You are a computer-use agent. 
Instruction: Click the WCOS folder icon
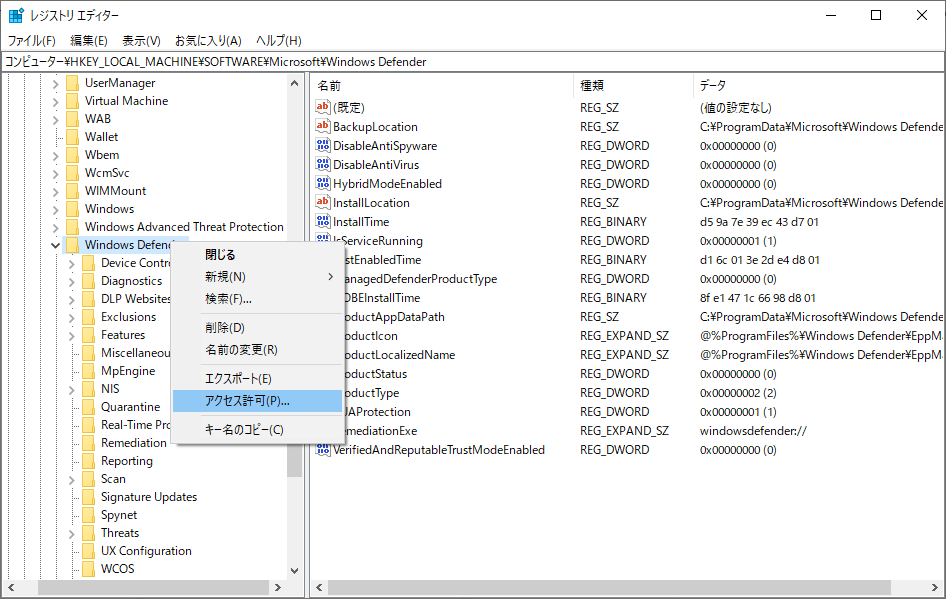click(89, 569)
